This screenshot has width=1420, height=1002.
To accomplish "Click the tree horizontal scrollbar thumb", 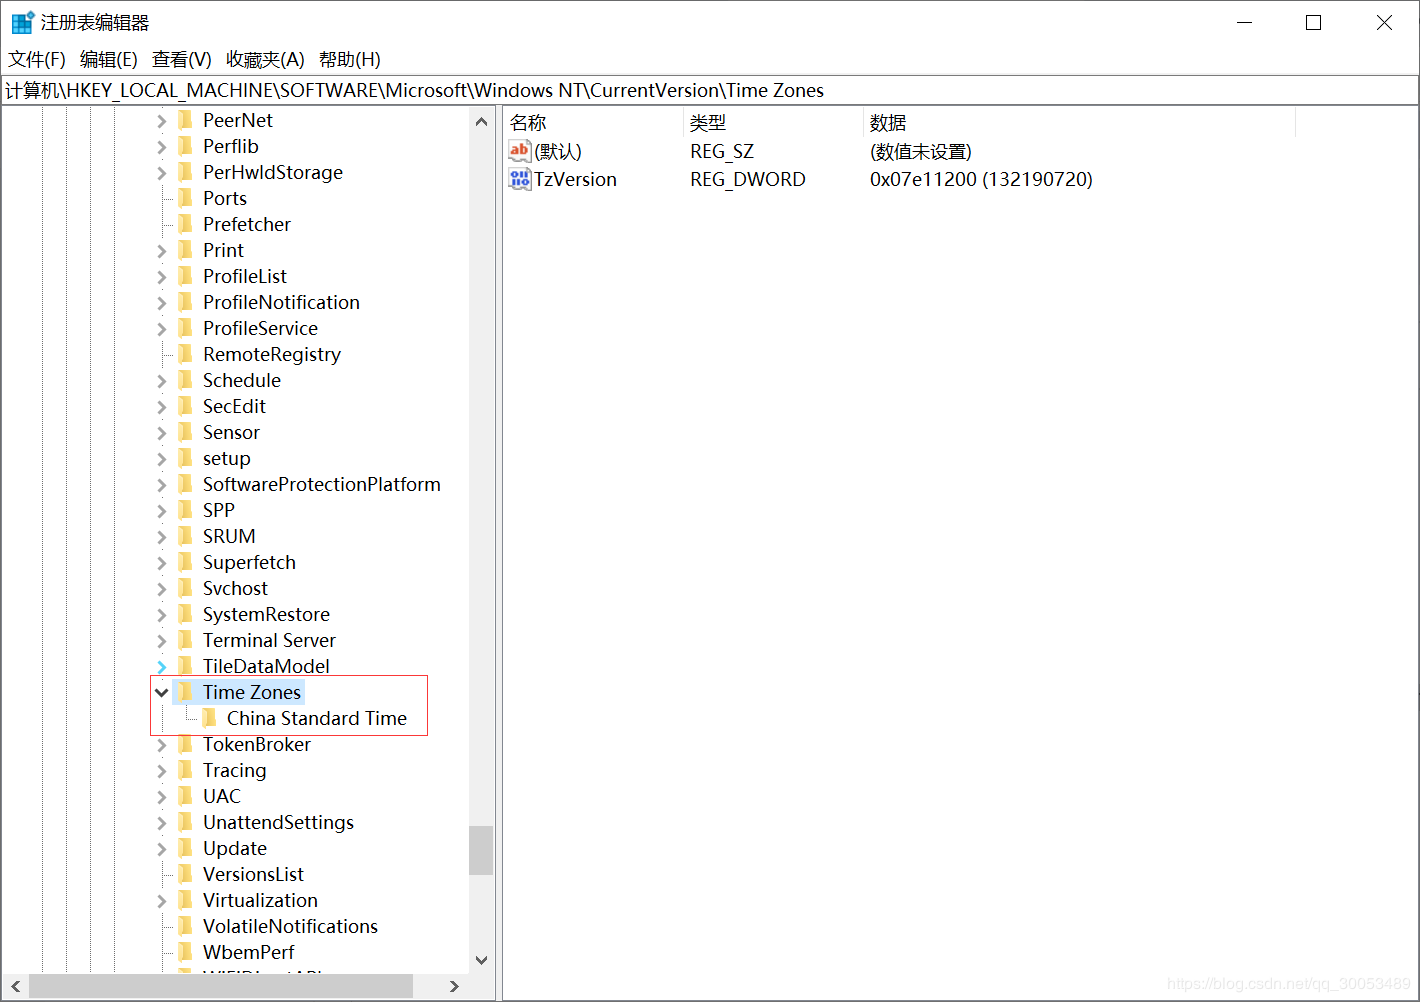I will [221, 986].
